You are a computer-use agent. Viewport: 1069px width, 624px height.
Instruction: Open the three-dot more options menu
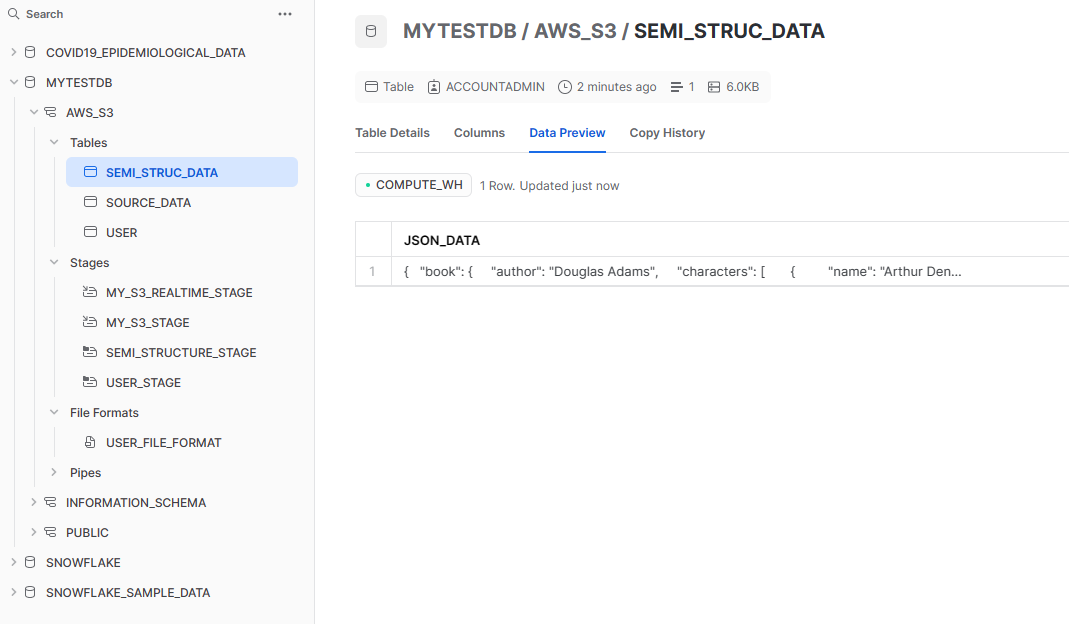coord(285,14)
